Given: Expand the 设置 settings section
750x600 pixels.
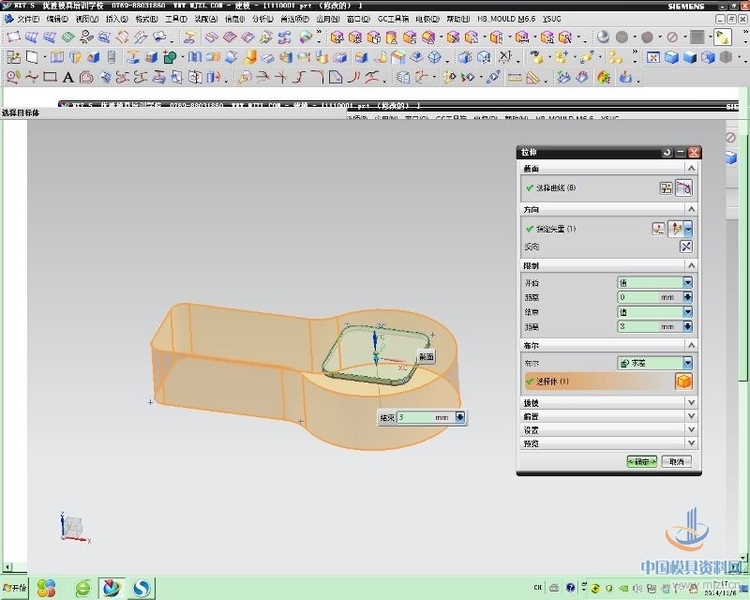Looking at the screenshot, I should (690, 429).
